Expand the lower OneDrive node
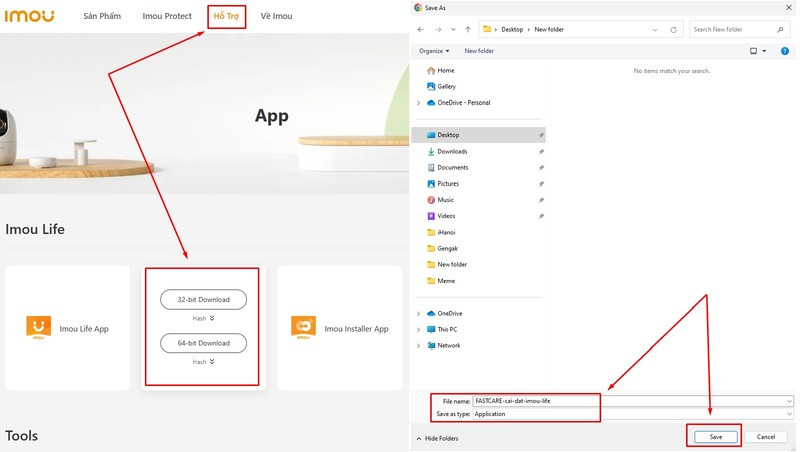This screenshot has width=800, height=452. (x=419, y=313)
